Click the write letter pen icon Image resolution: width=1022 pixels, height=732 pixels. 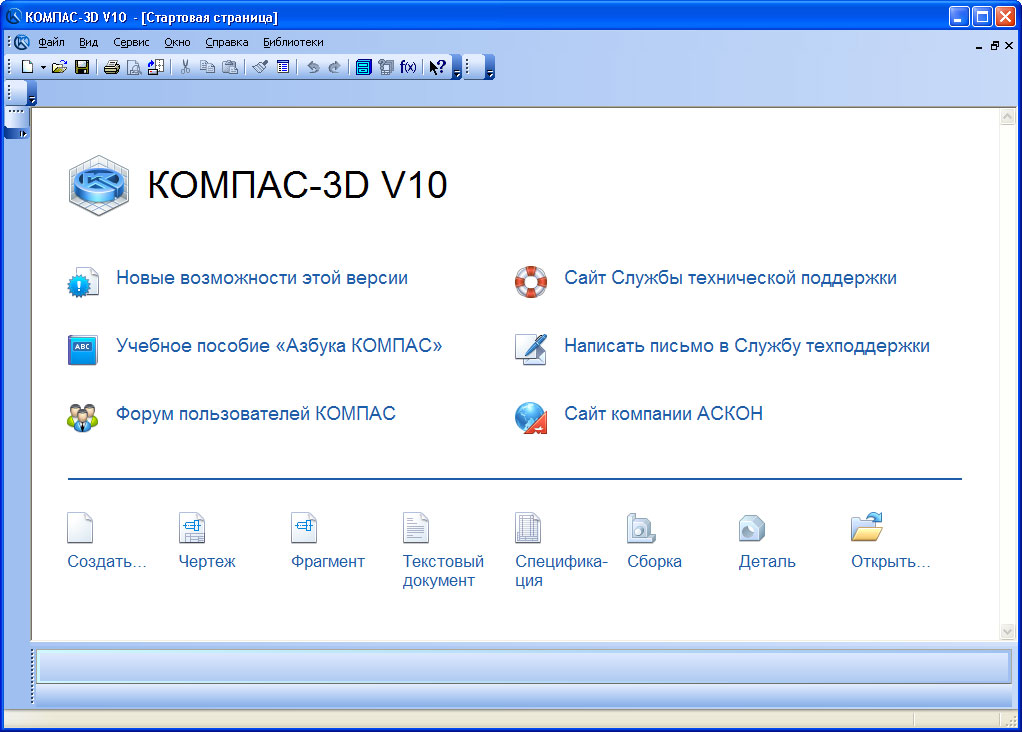coord(531,349)
